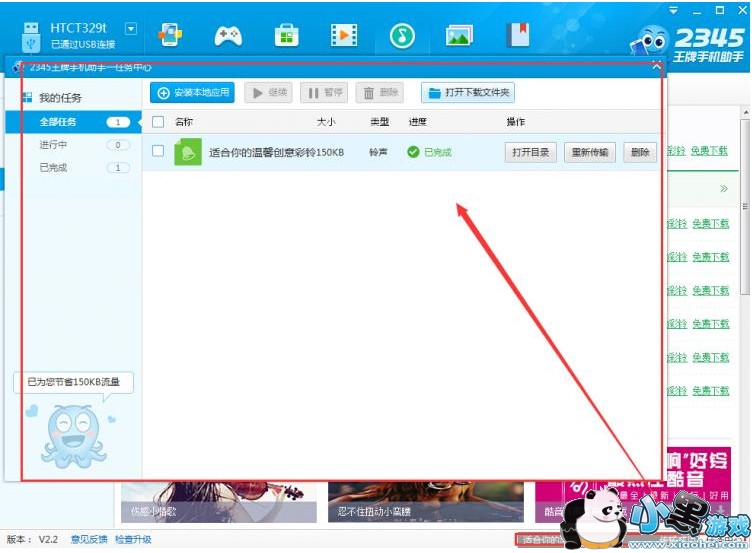This screenshot has height=553, width=752.
Task: Click the 版本: V2.2 status text
Action: (33, 539)
